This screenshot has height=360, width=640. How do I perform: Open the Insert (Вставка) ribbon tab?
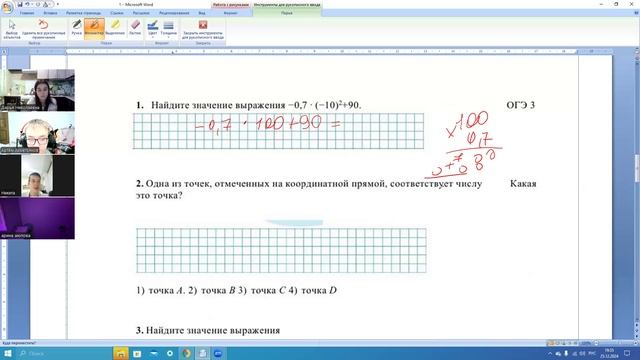(x=51, y=13)
